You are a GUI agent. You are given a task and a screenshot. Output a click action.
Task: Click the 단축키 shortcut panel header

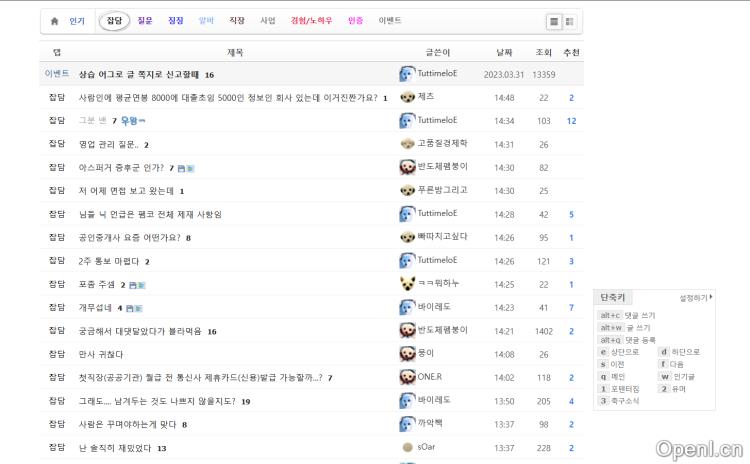(612, 297)
